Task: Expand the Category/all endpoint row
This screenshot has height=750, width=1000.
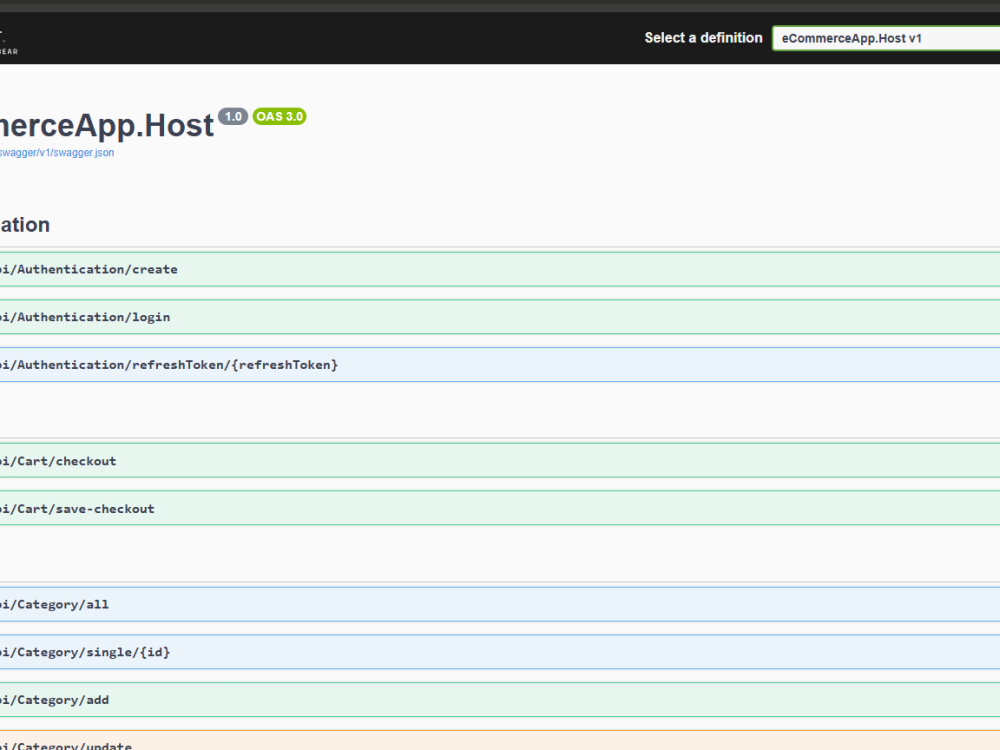Action: [500, 604]
